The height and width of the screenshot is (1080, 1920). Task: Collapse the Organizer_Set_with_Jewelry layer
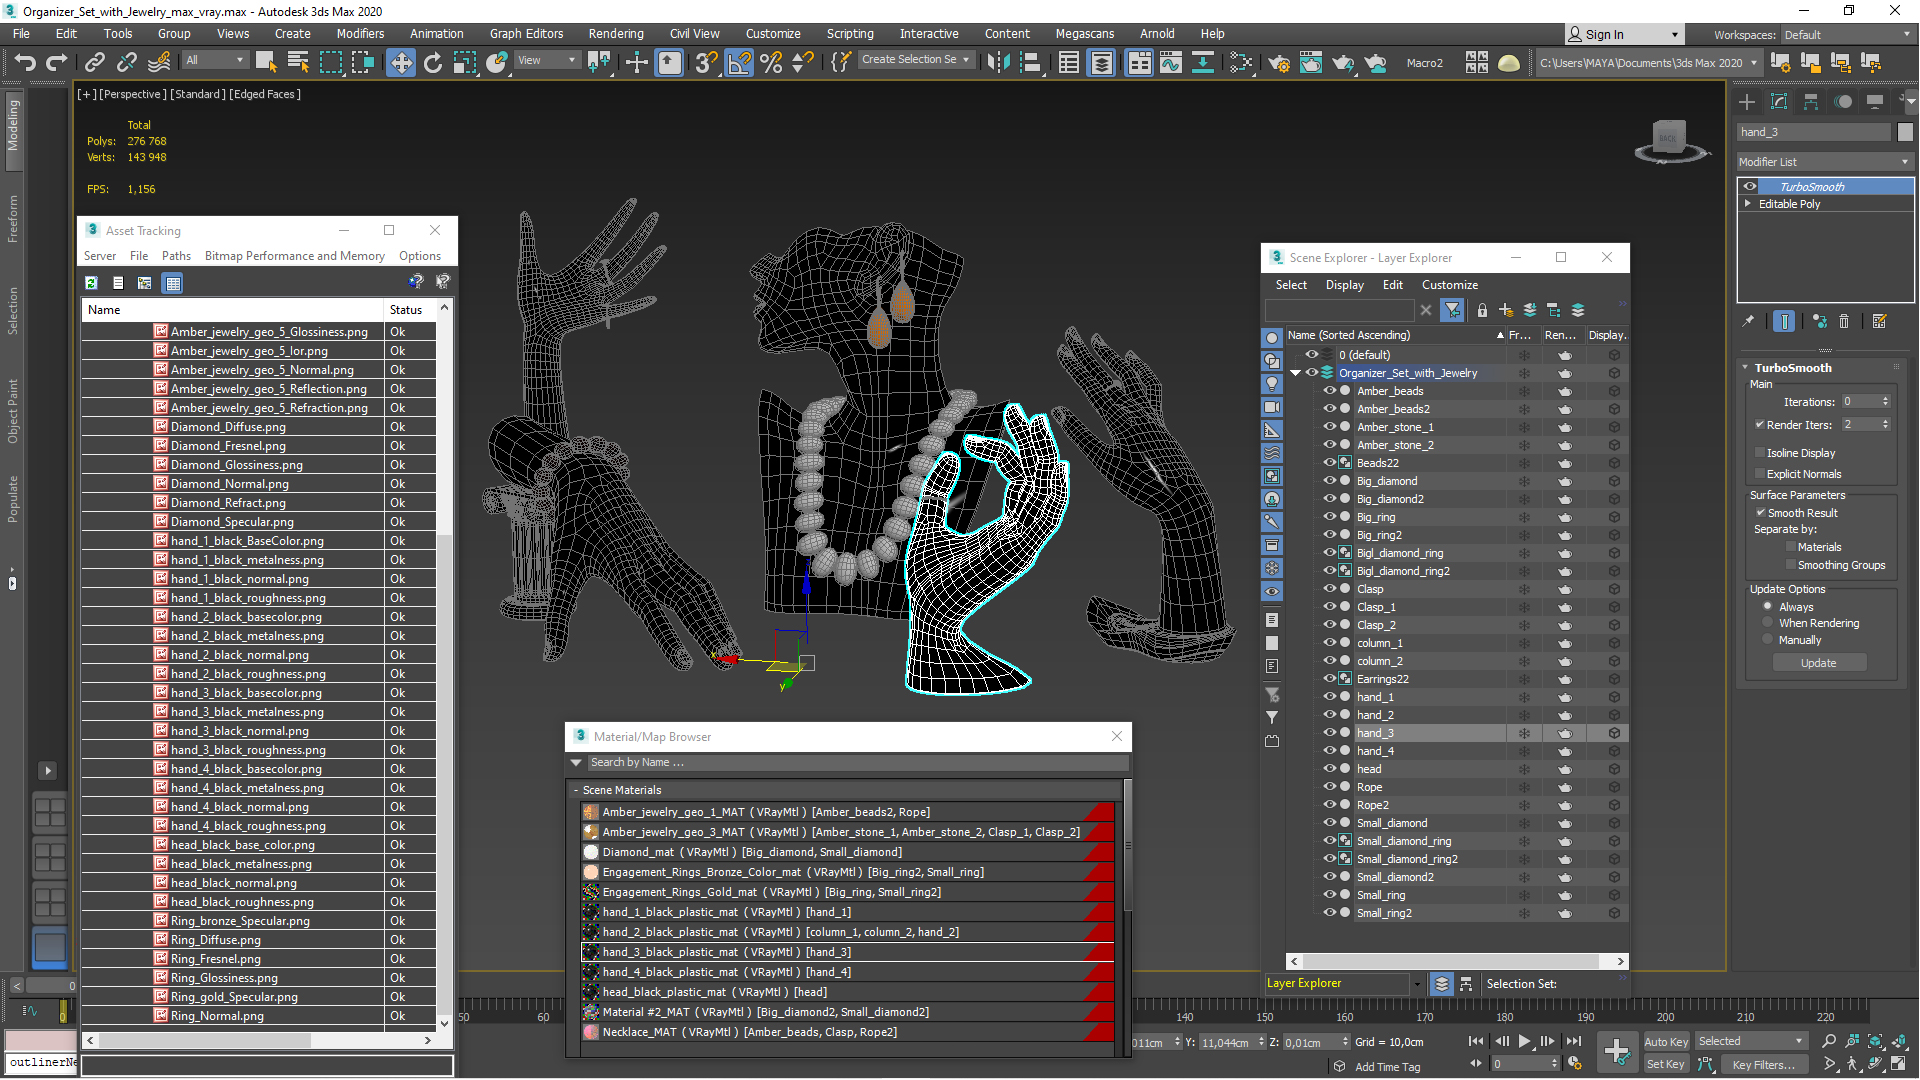(x=1295, y=373)
